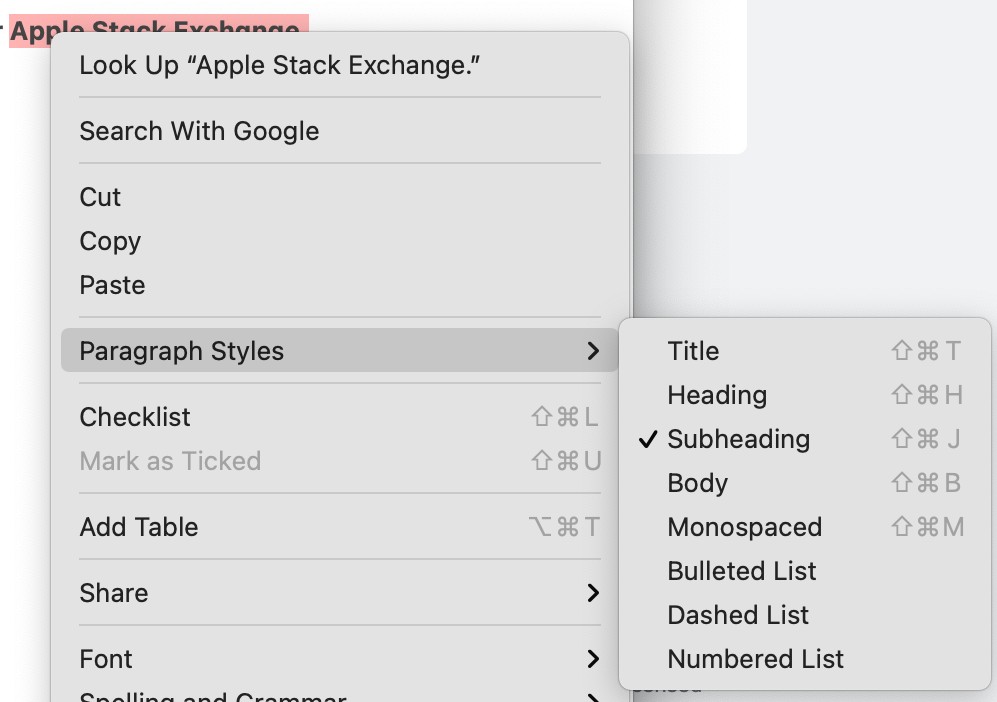Switch to a Numbered List
This screenshot has height=702, width=997.
click(755, 659)
